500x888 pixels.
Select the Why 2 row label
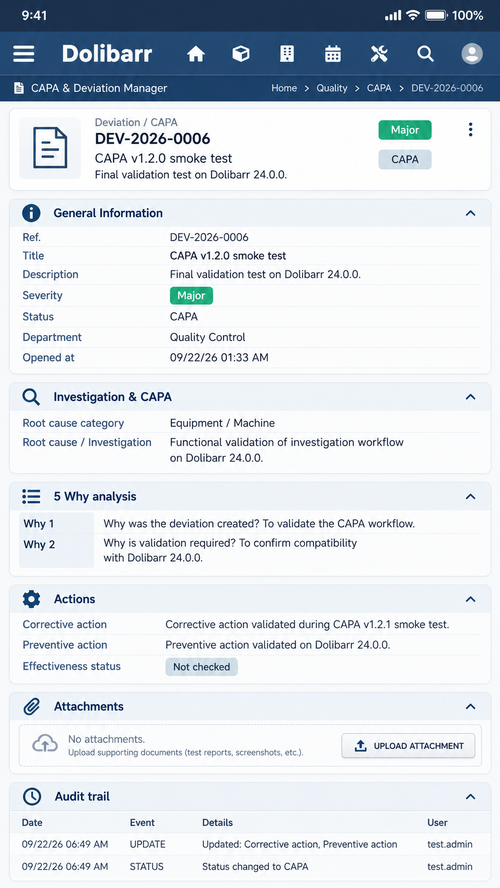tap(39, 545)
